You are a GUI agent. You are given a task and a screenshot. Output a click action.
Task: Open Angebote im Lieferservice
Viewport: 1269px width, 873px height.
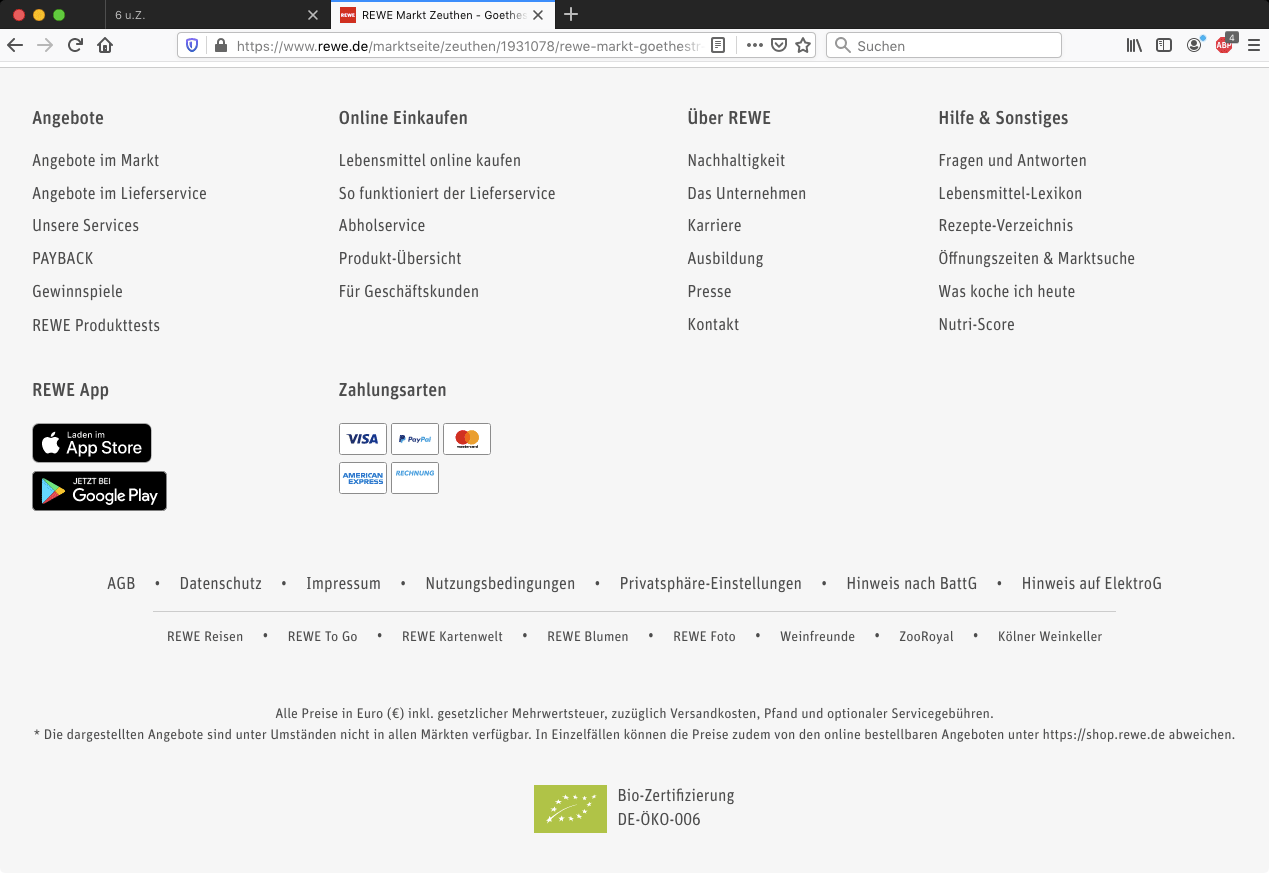click(x=119, y=193)
